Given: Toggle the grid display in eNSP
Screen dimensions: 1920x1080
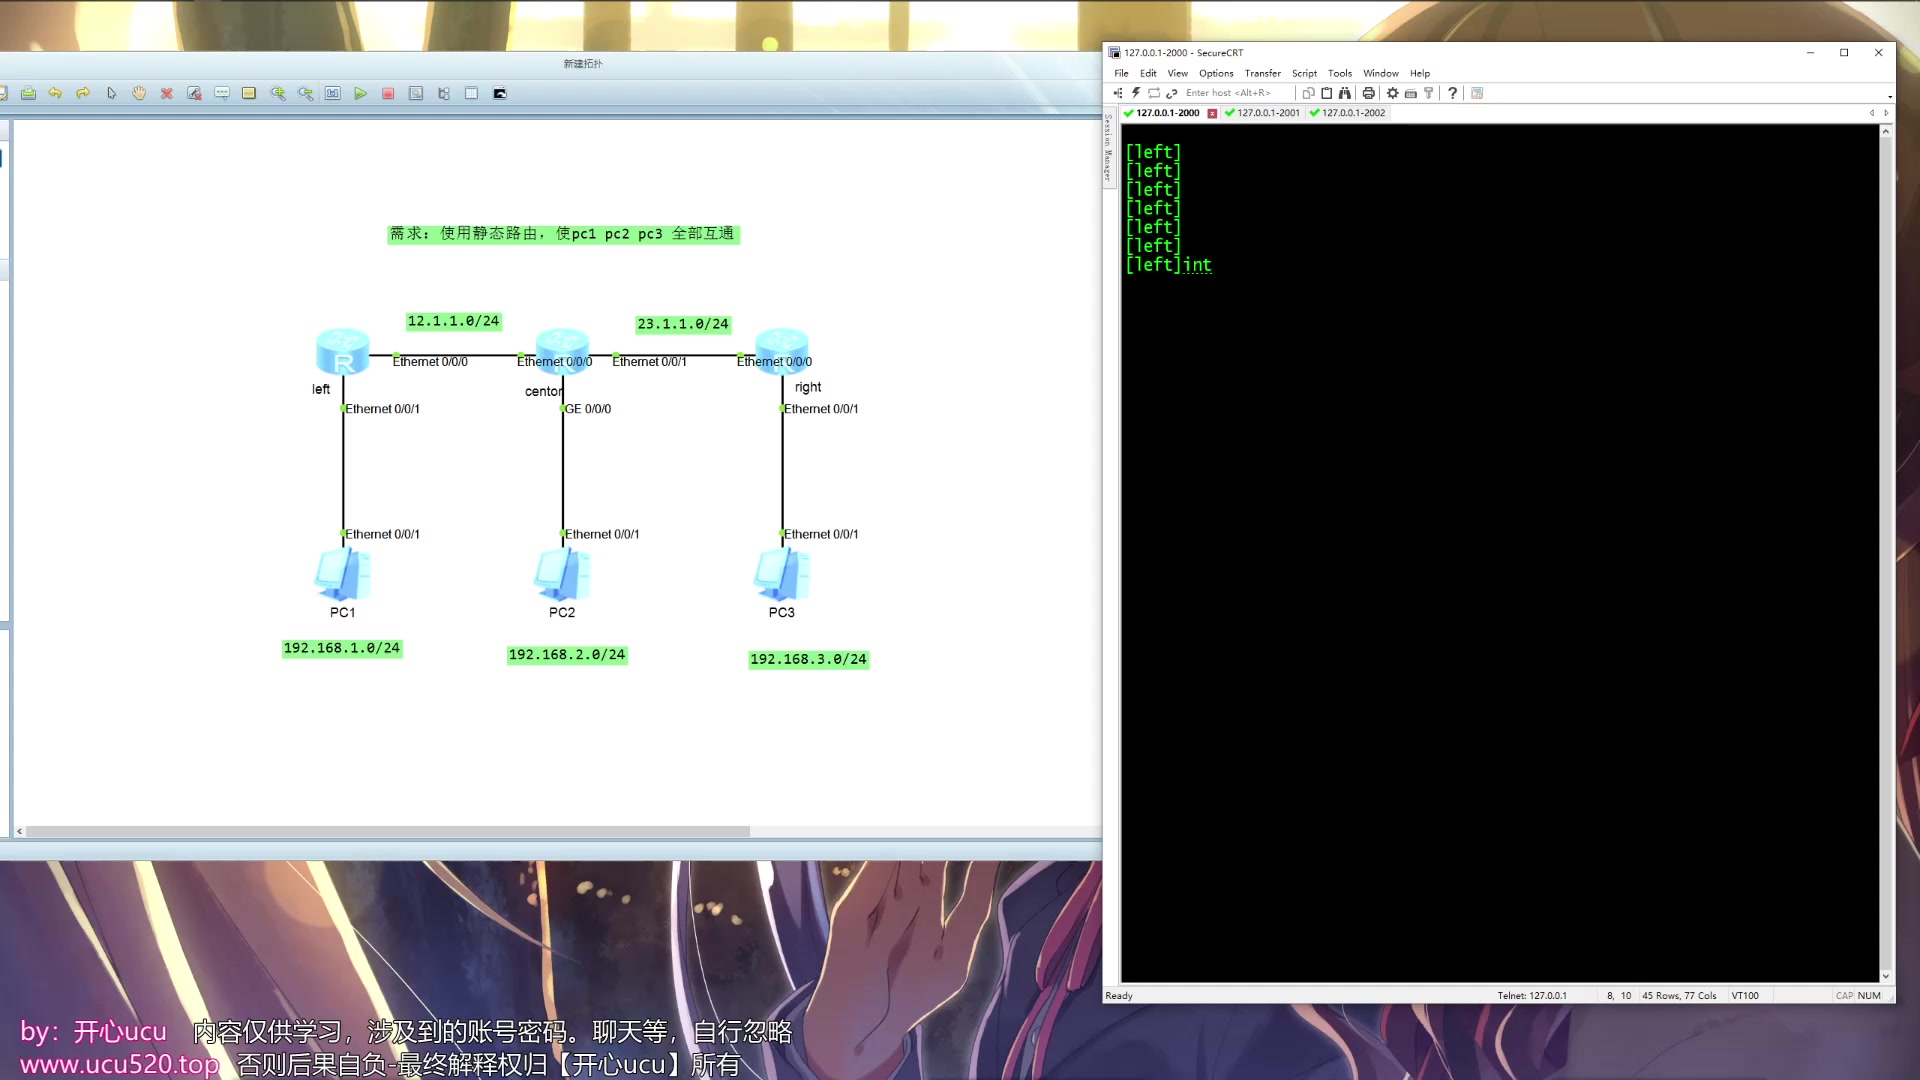Looking at the screenshot, I should click(x=471, y=93).
